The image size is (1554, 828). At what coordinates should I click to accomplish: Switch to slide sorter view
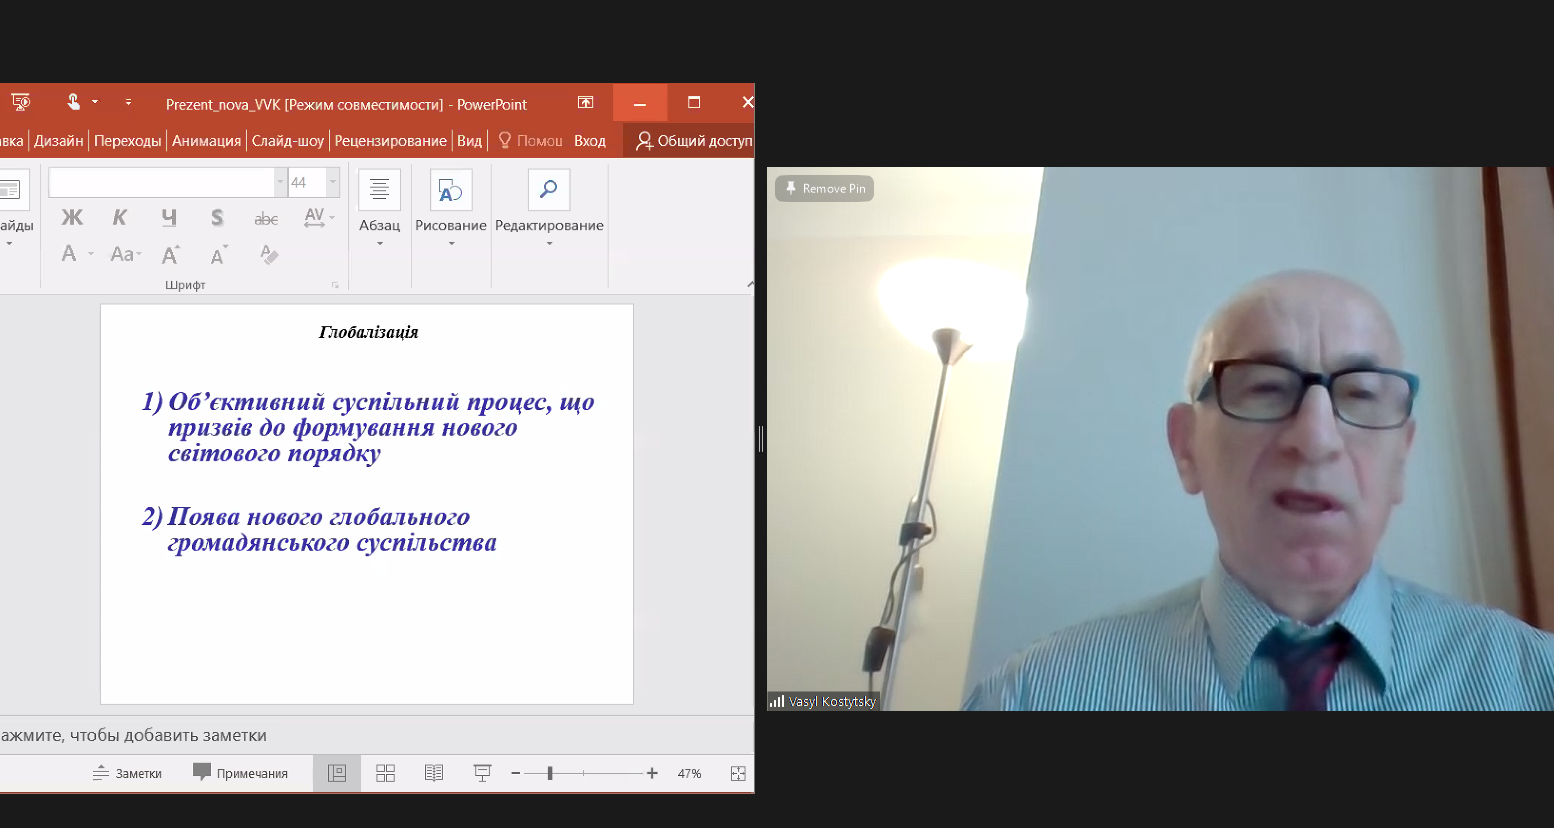pyautogui.click(x=385, y=773)
